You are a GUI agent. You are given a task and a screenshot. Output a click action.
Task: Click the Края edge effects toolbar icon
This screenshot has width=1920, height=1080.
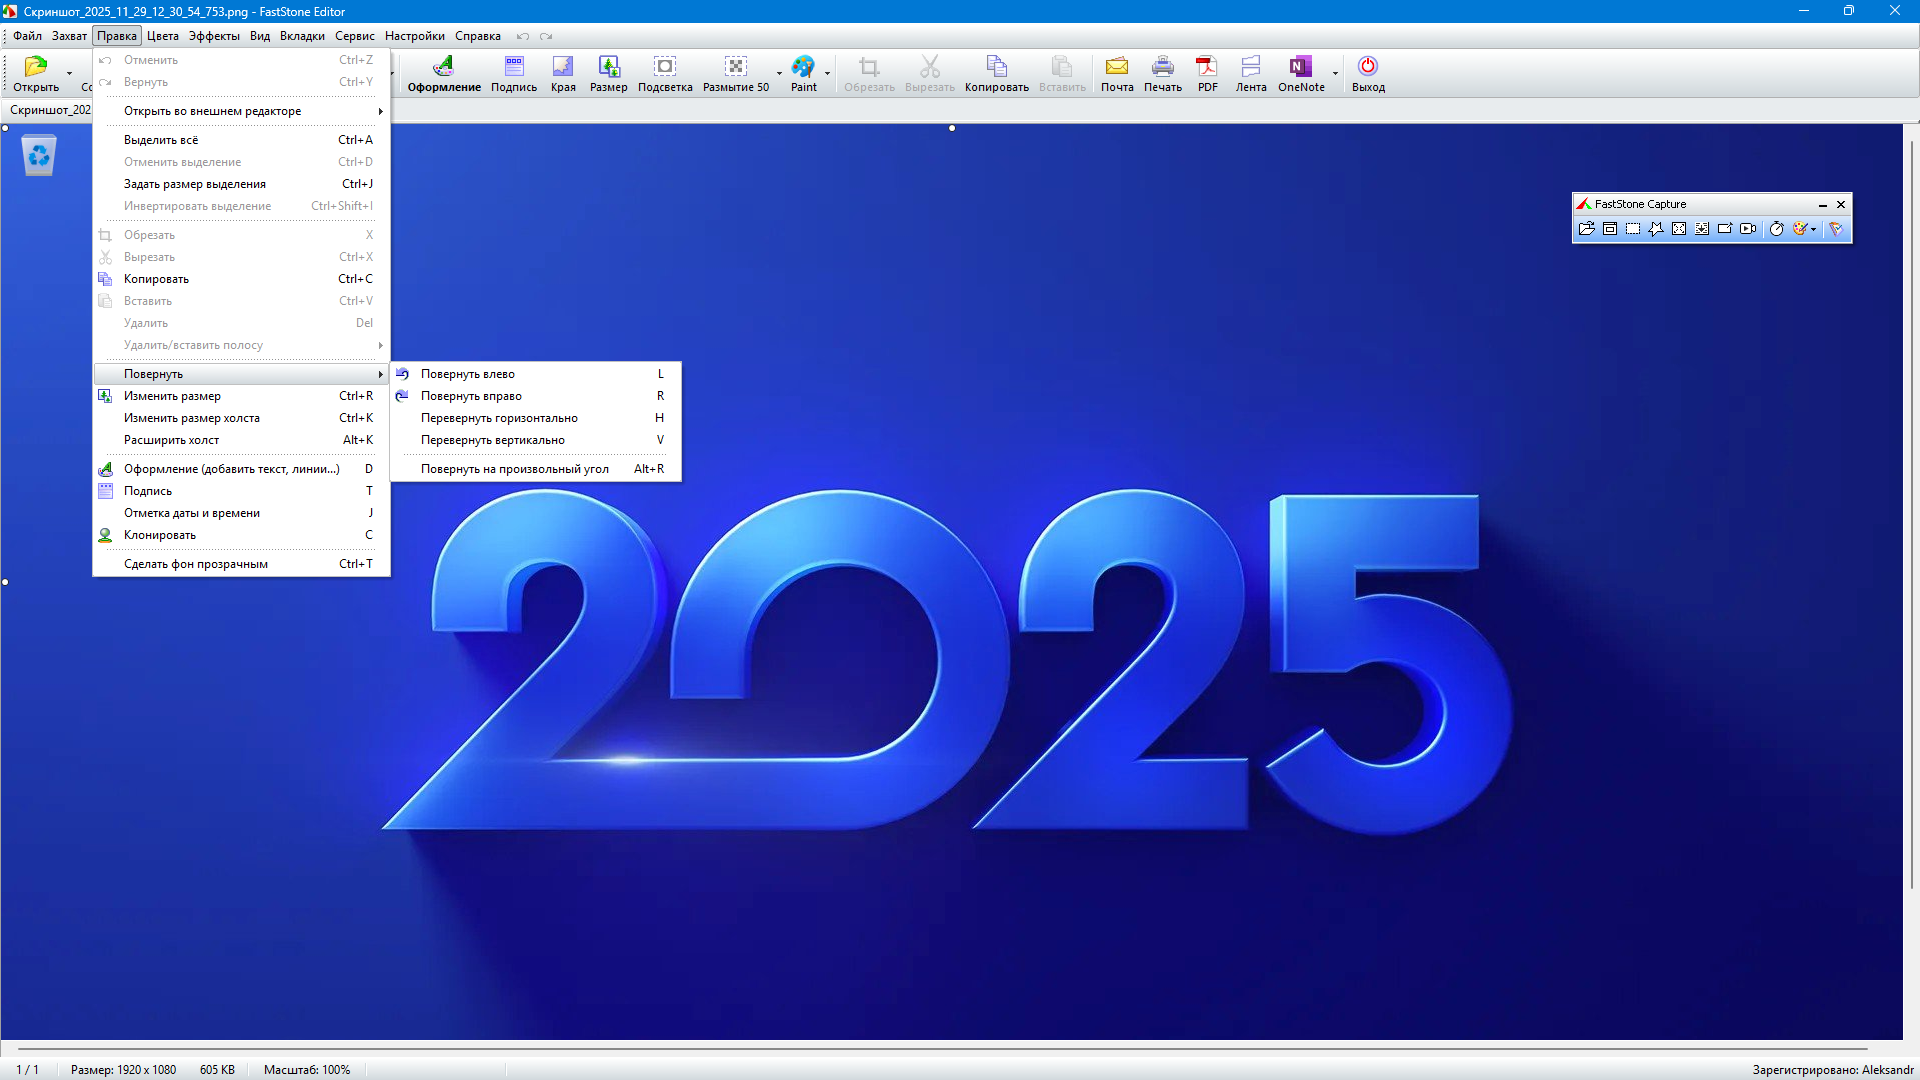coord(563,73)
